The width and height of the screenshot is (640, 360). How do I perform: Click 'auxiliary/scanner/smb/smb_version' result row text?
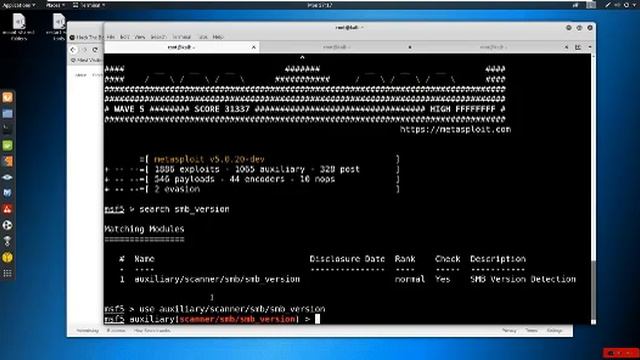217,279
